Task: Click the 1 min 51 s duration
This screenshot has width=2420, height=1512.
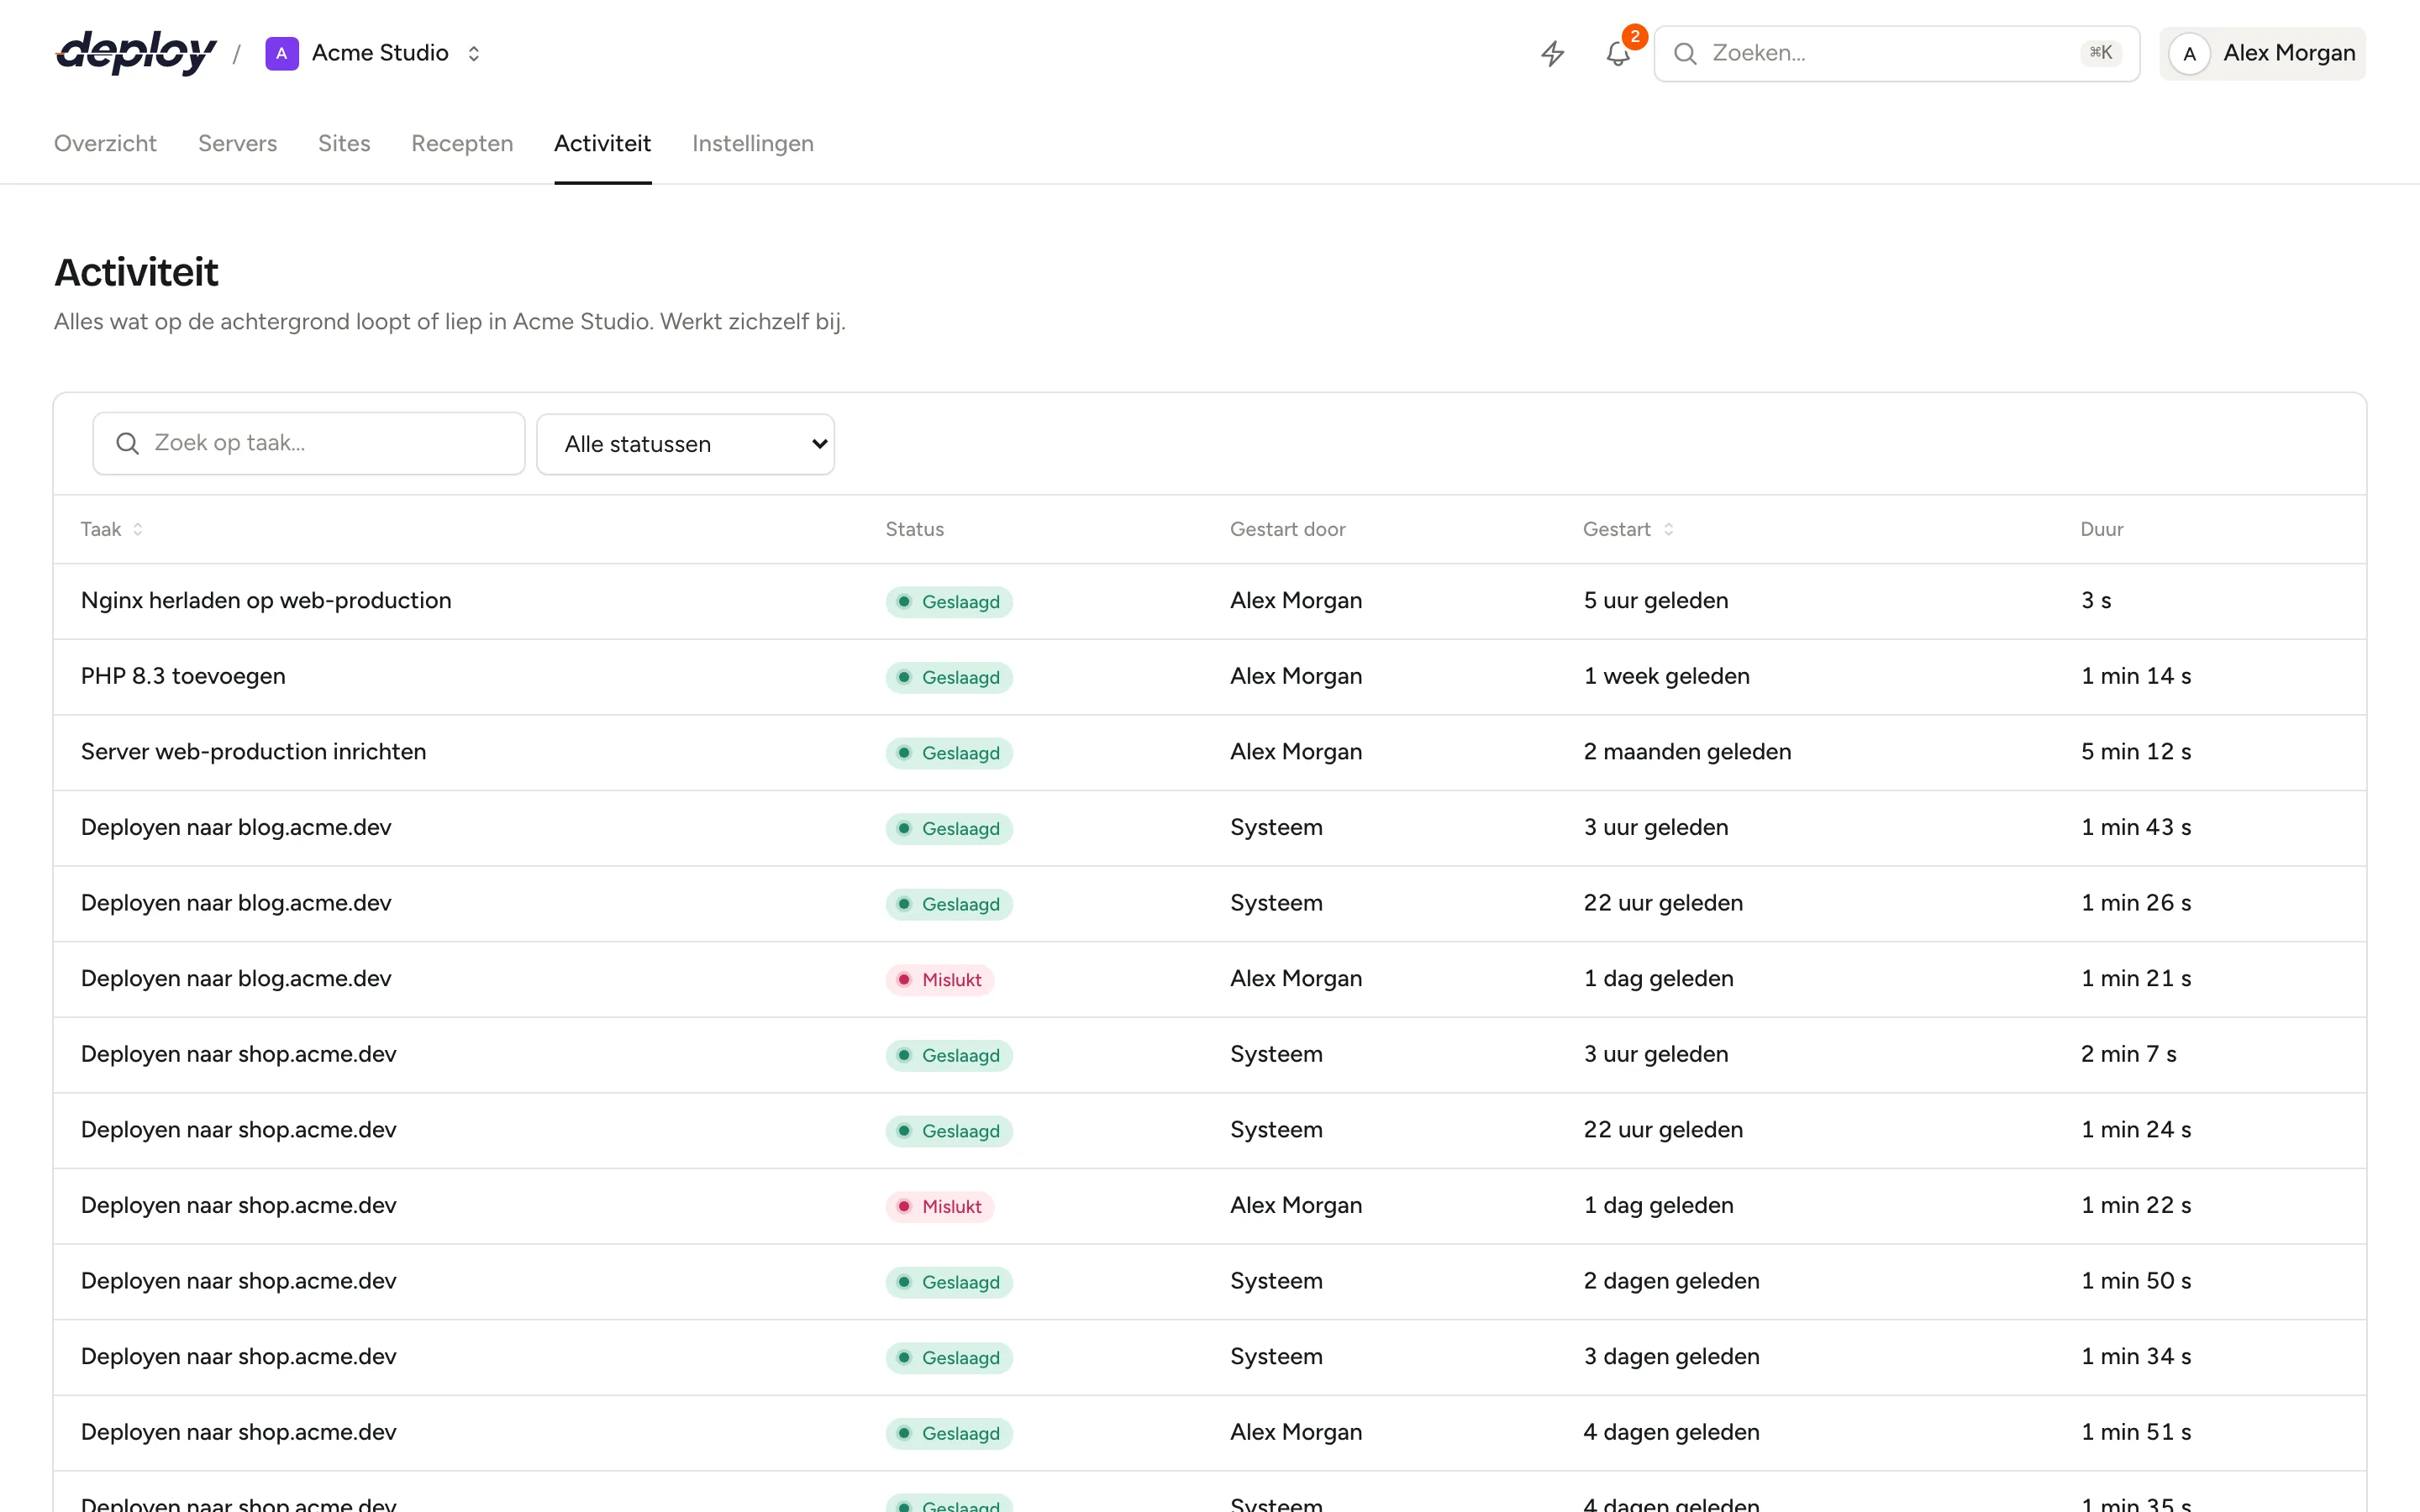Action: 2136,1432
